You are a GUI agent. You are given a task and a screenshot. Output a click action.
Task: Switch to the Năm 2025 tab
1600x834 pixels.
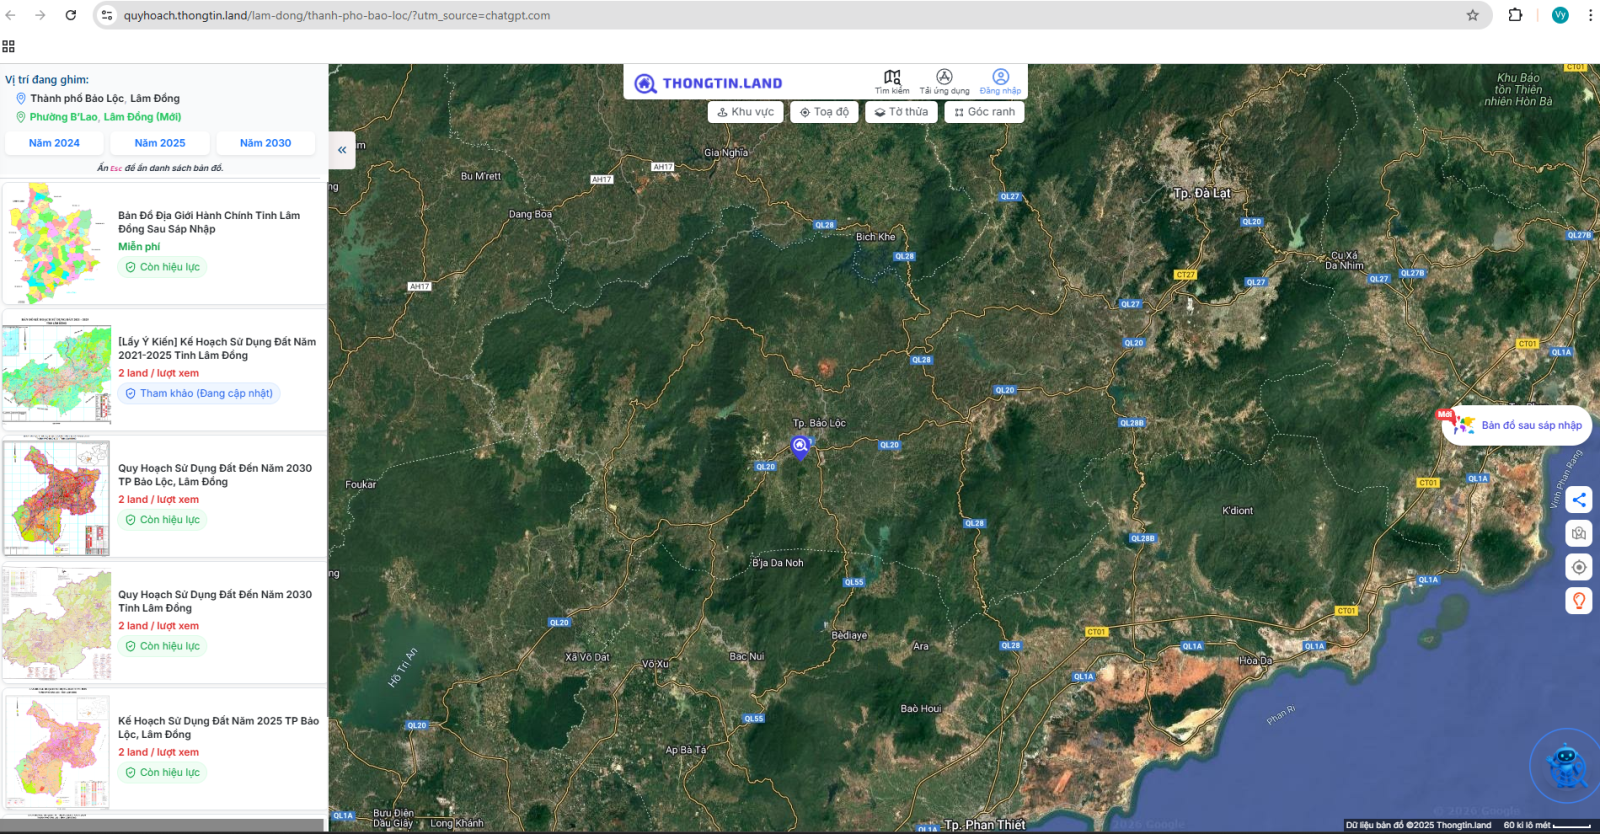160,143
